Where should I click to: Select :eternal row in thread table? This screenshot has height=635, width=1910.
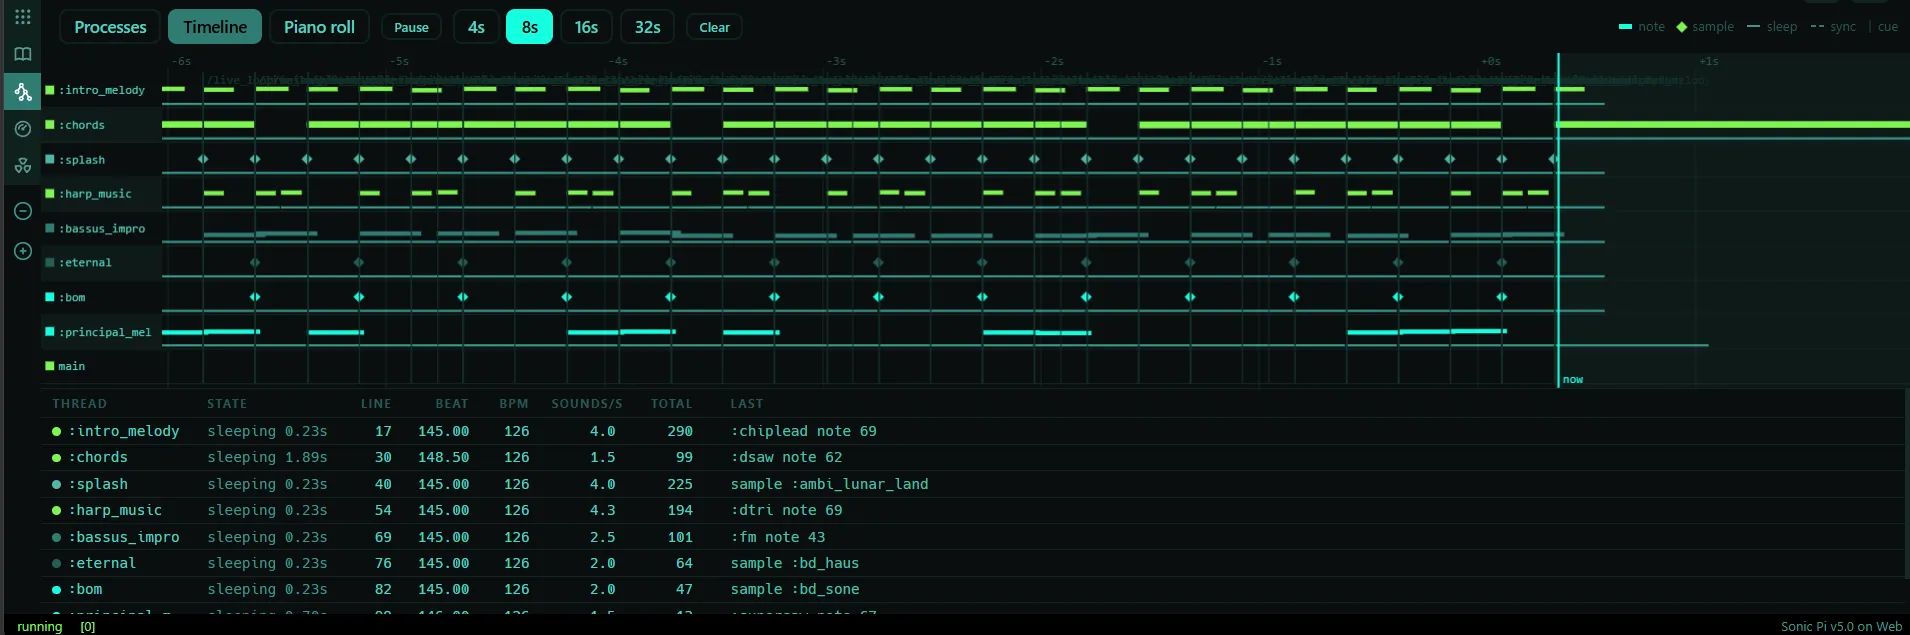(x=974, y=563)
